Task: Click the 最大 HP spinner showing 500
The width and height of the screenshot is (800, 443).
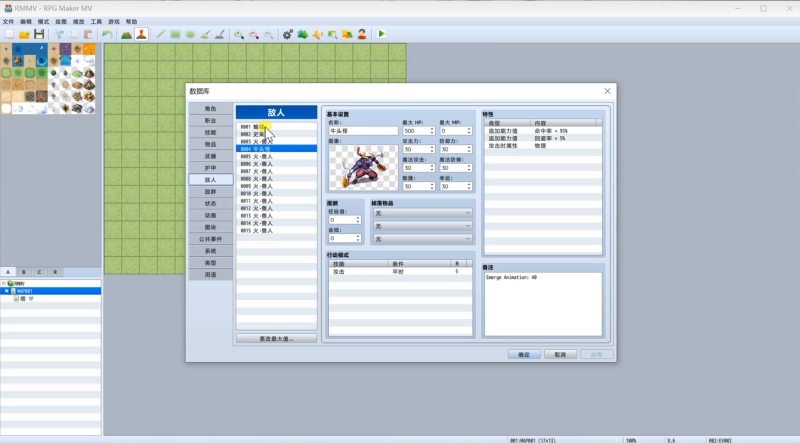Action: tap(418, 131)
